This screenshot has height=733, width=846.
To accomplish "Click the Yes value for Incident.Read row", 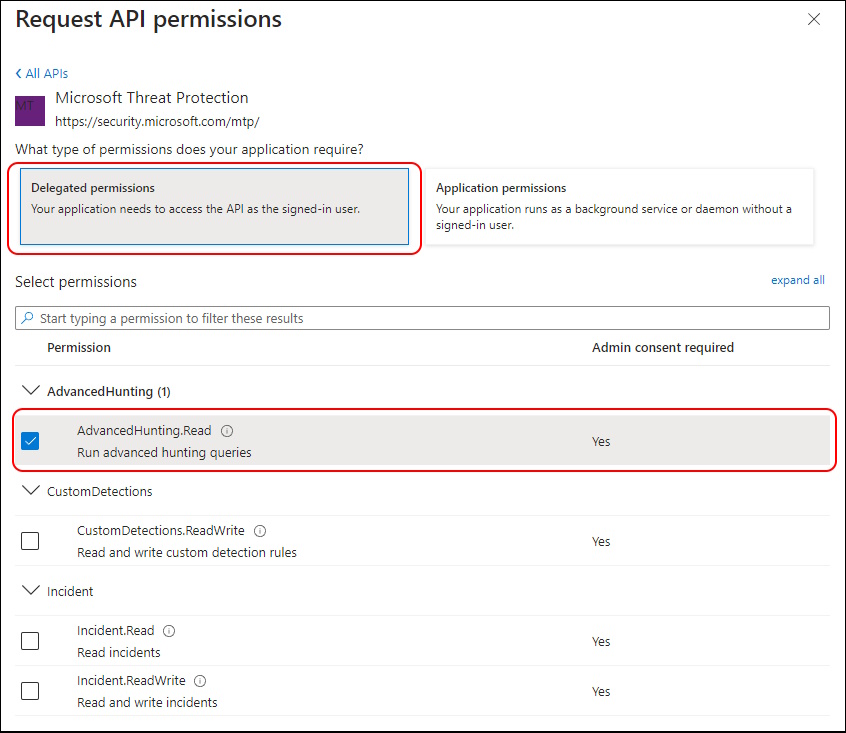I will pos(601,642).
